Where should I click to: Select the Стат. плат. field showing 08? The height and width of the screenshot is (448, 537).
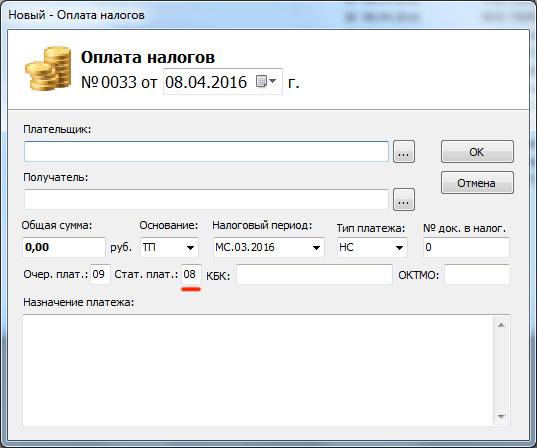[x=191, y=274]
